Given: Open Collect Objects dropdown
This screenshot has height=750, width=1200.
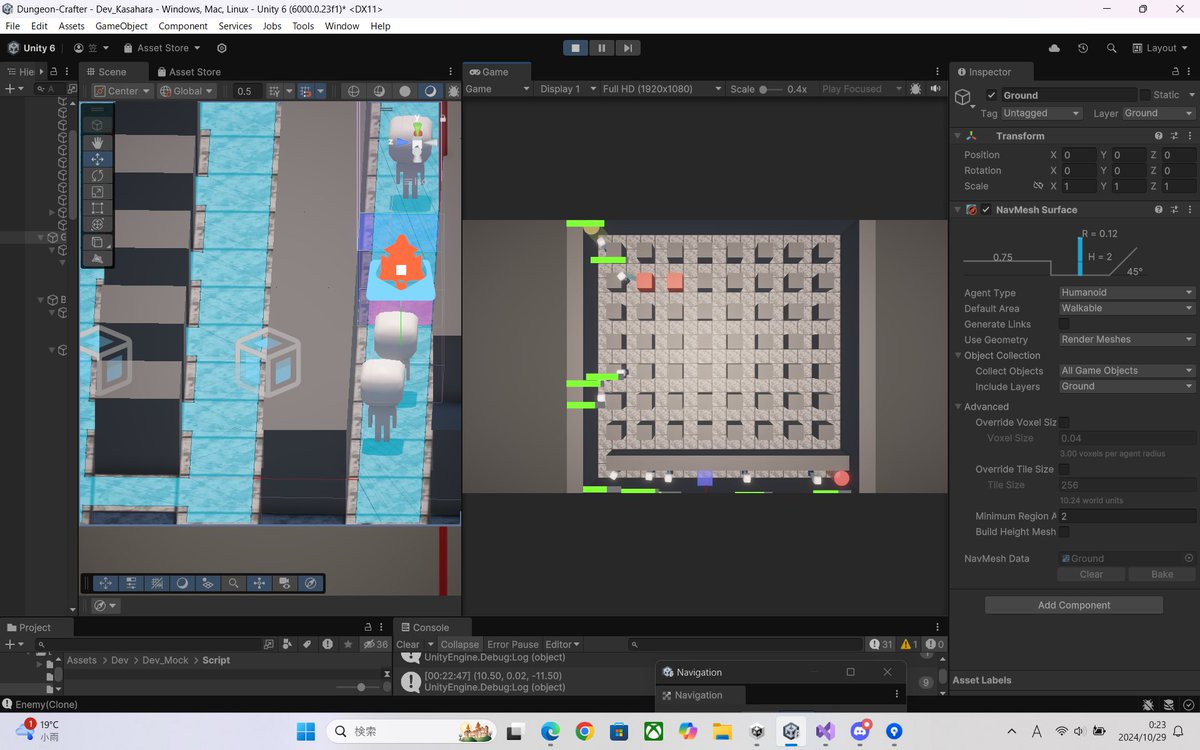Looking at the screenshot, I should [1127, 371].
